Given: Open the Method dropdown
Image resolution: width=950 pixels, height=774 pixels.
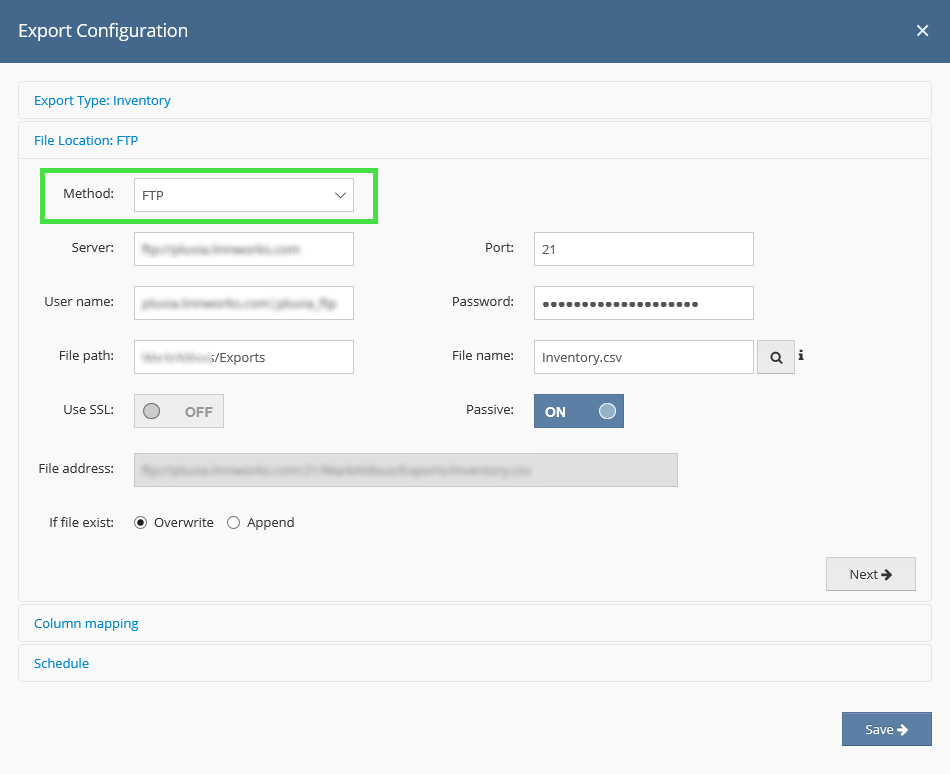Looking at the screenshot, I should pos(244,195).
